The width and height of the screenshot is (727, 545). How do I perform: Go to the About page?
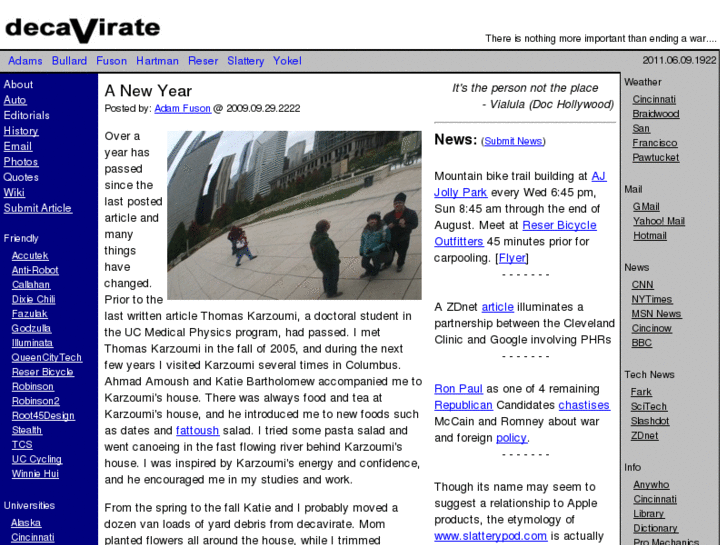click(x=18, y=84)
